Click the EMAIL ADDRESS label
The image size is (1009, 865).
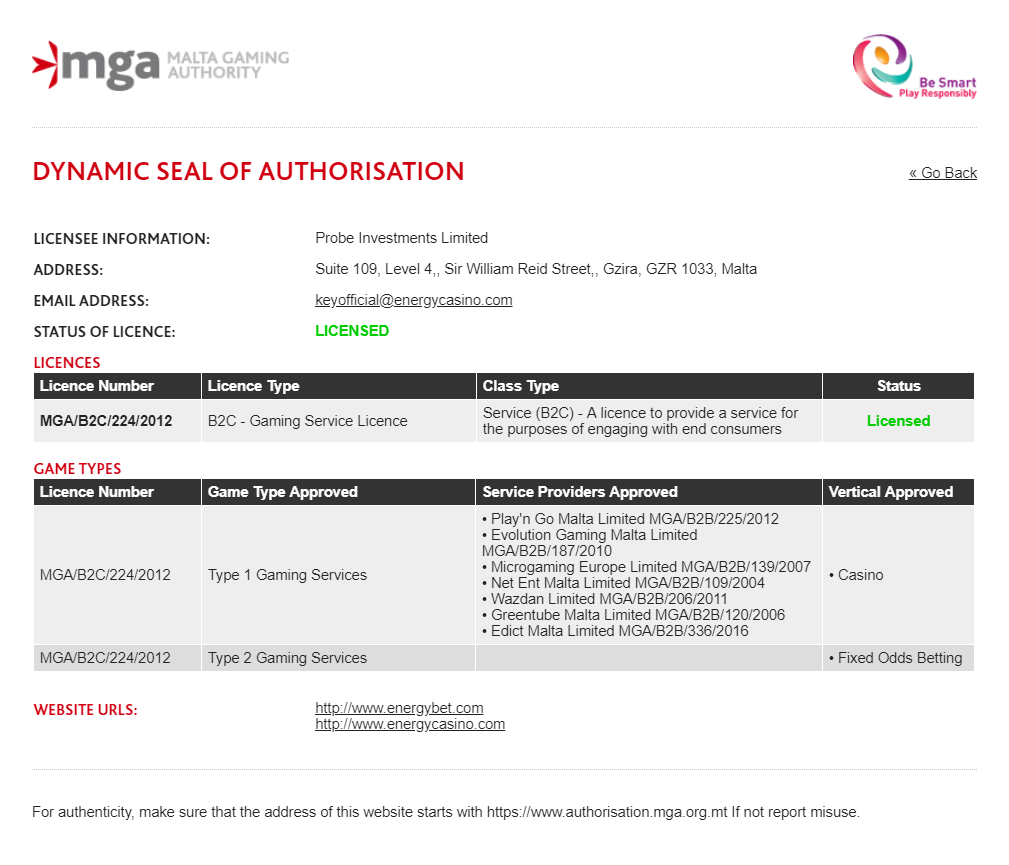click(x=91, y=301)
